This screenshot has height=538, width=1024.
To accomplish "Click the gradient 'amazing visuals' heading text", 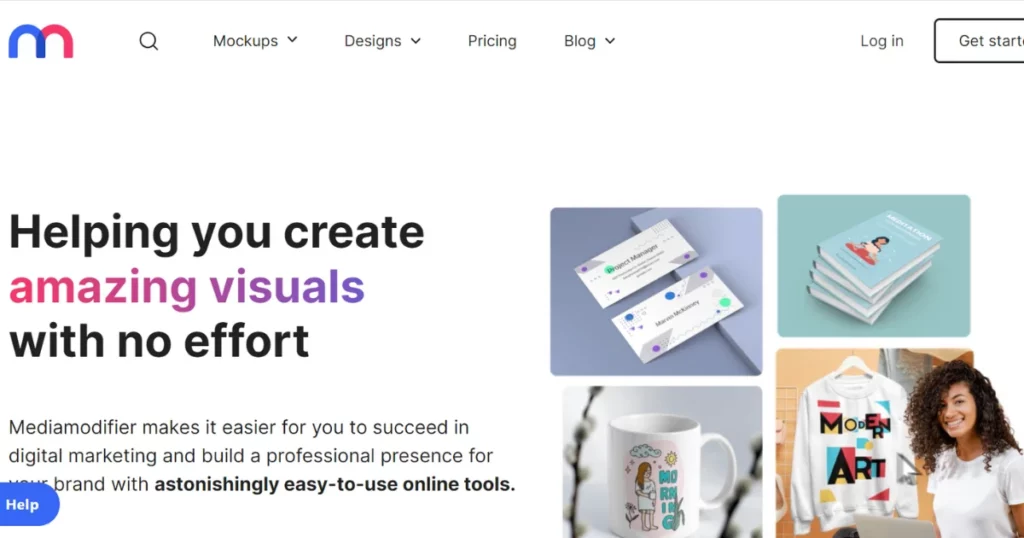I will point(187,287).
